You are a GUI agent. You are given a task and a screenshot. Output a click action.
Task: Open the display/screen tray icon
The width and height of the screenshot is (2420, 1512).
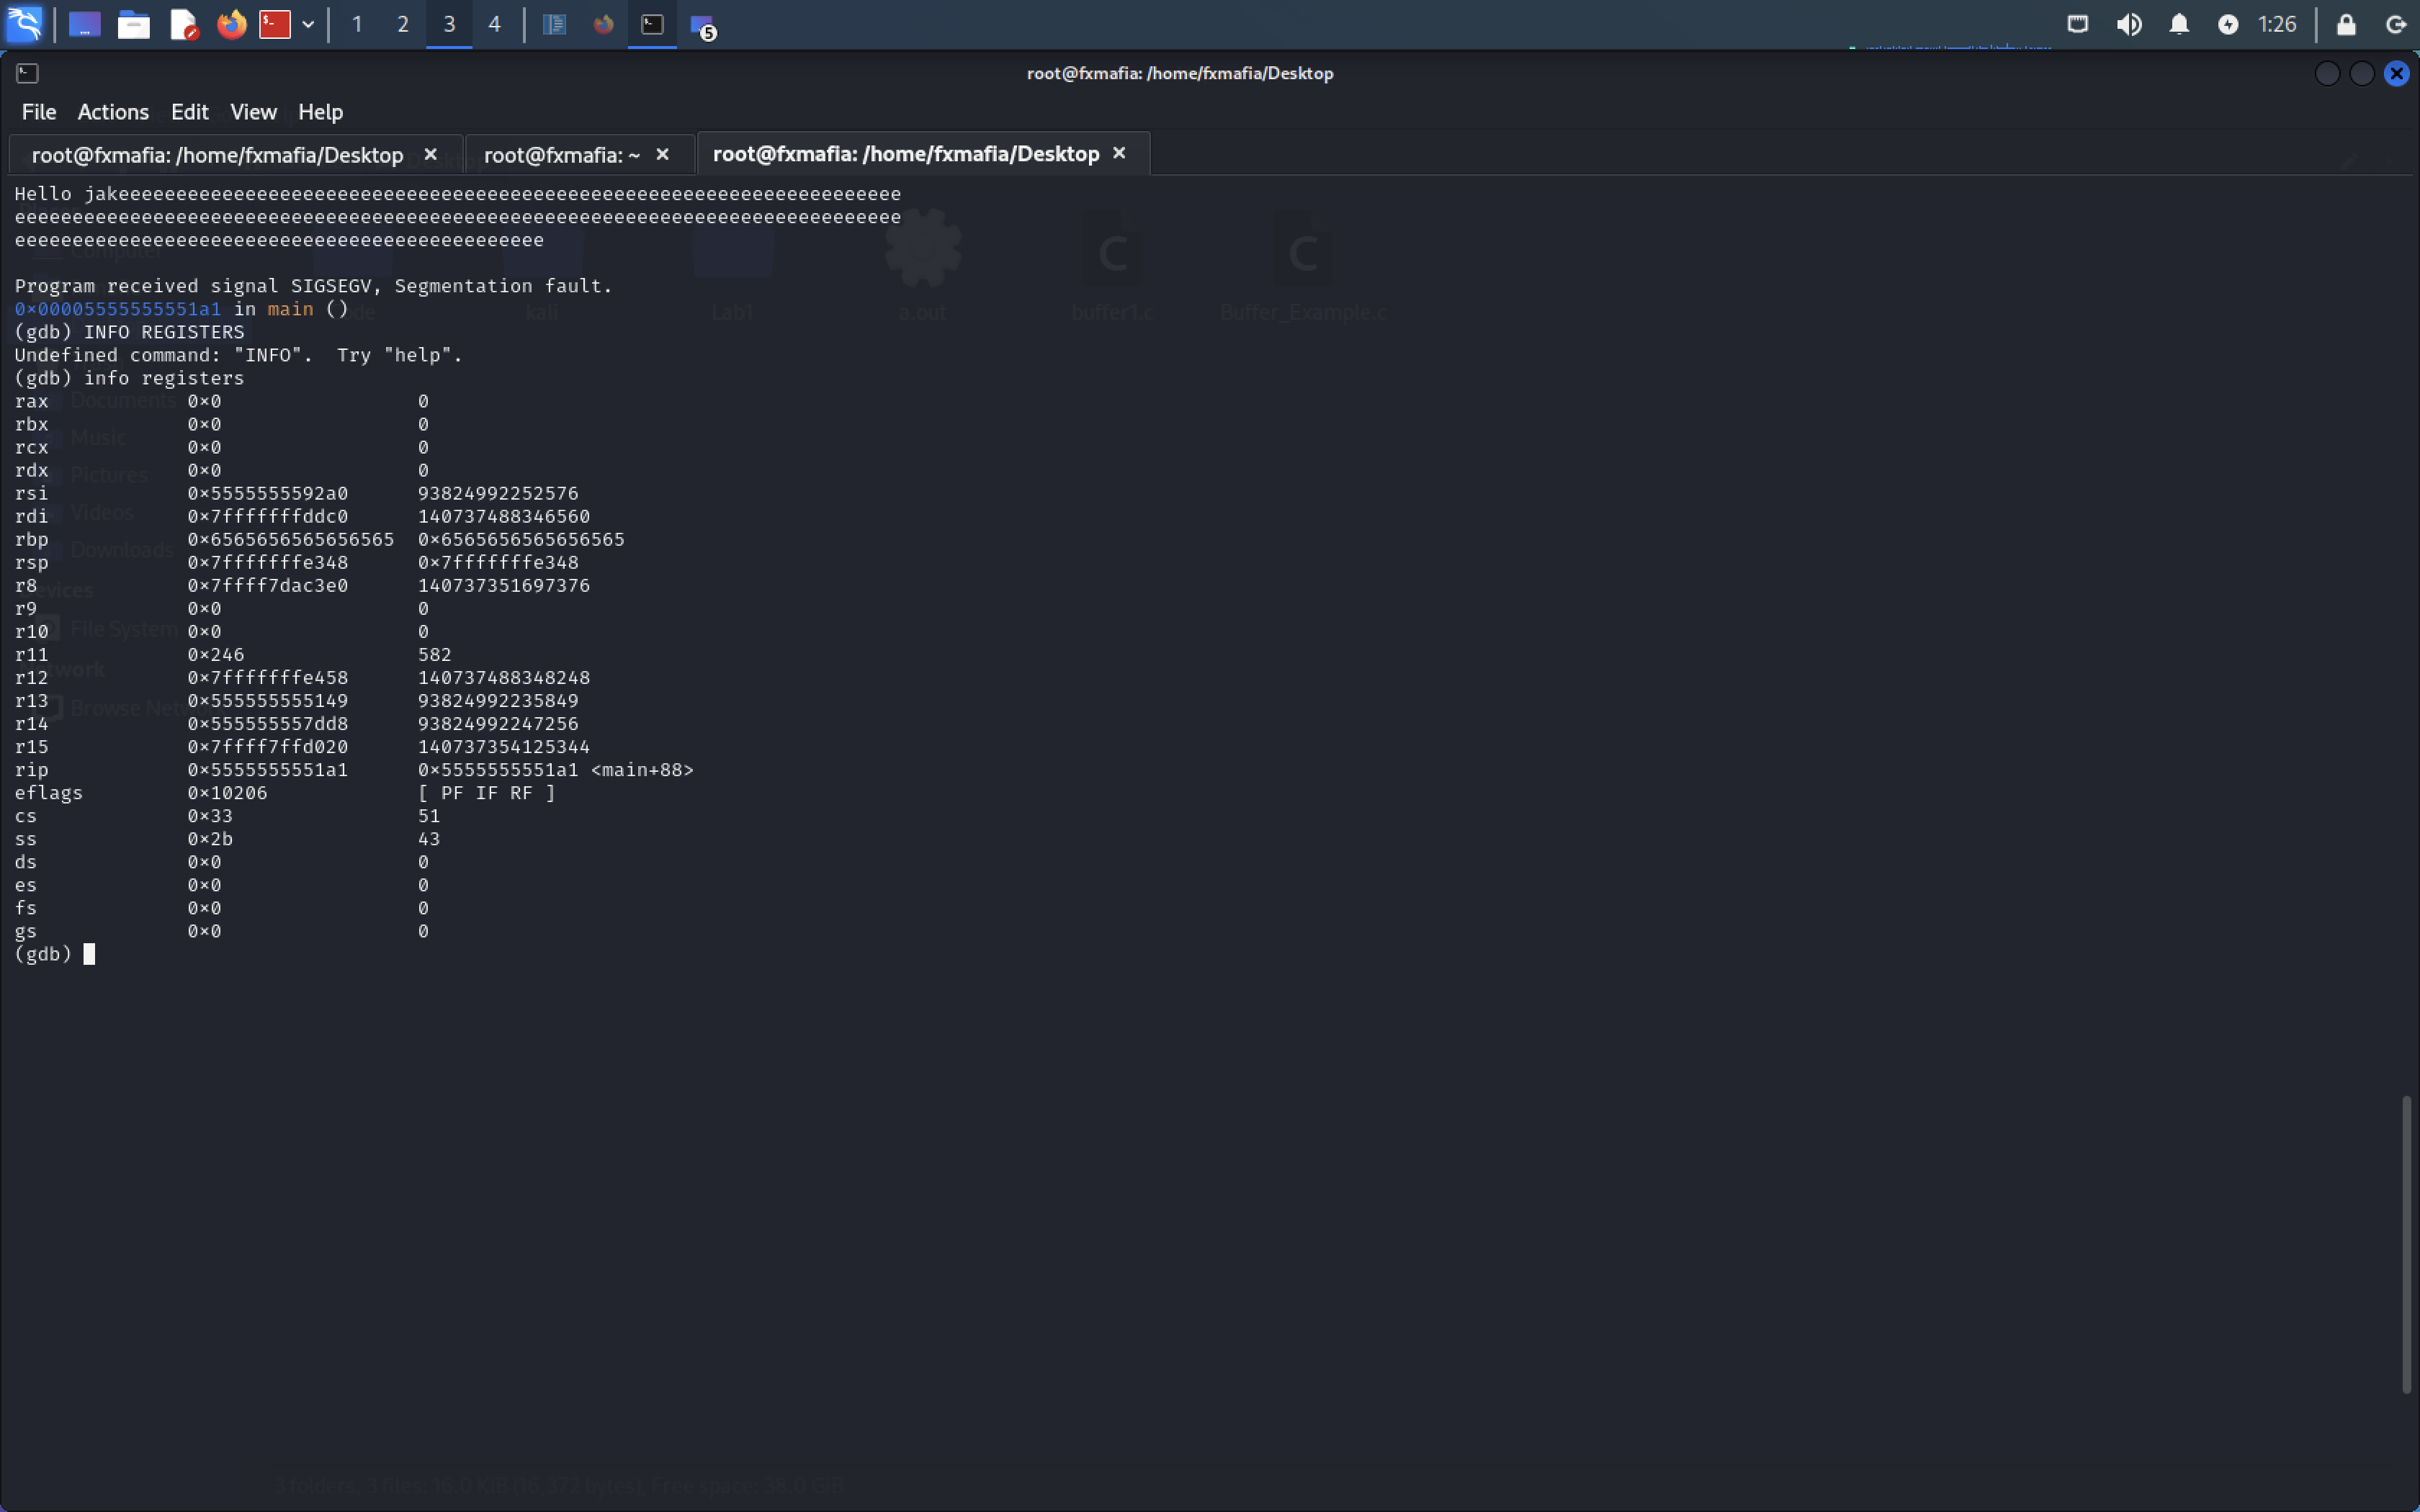tap(2078, 24)
